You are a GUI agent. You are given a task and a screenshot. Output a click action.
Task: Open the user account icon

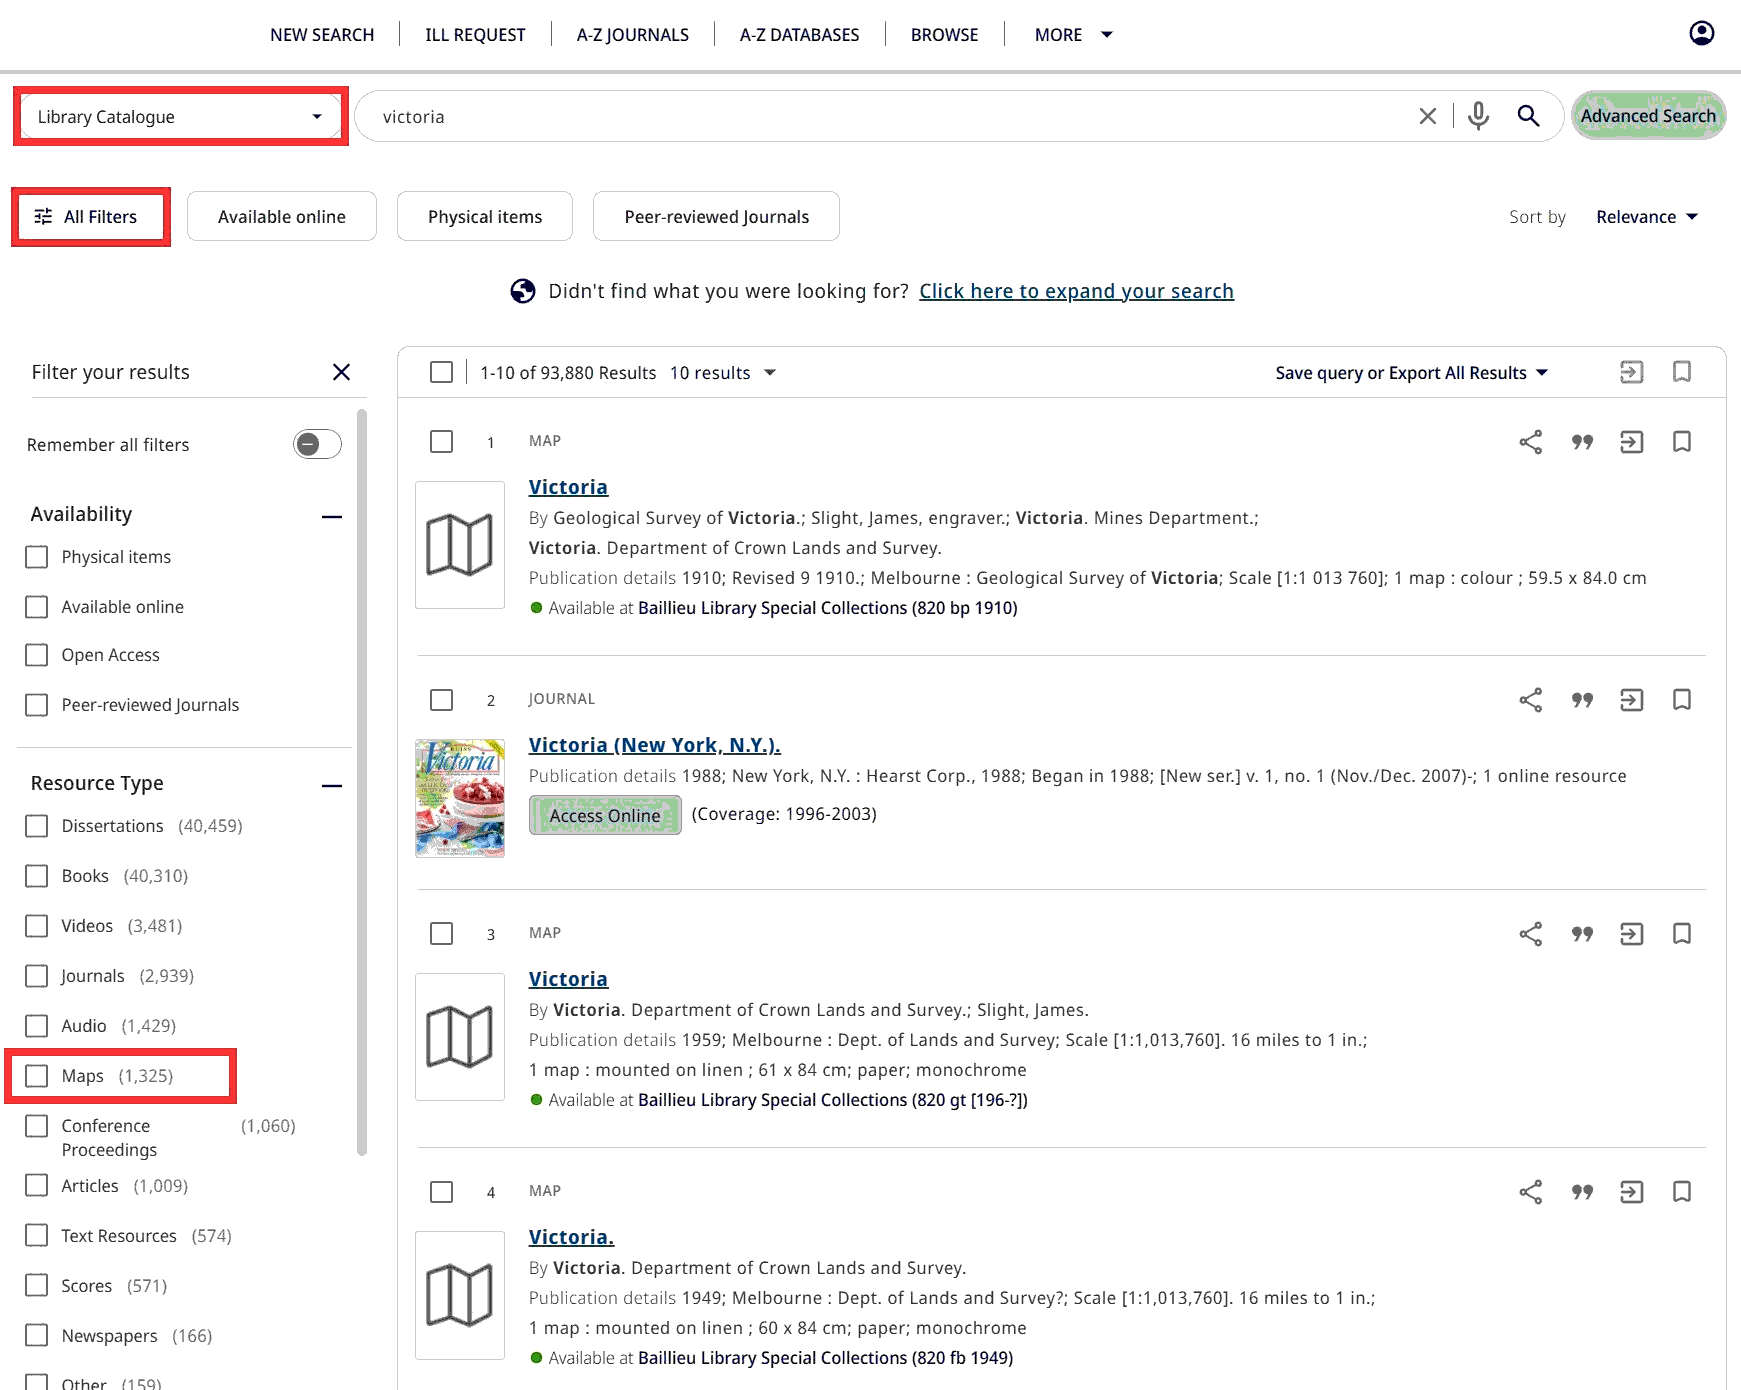1701,33
